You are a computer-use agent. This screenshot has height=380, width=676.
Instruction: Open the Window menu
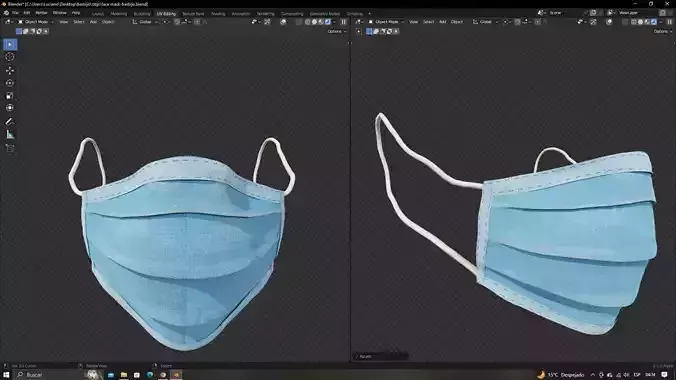click(x=59, y=13)
